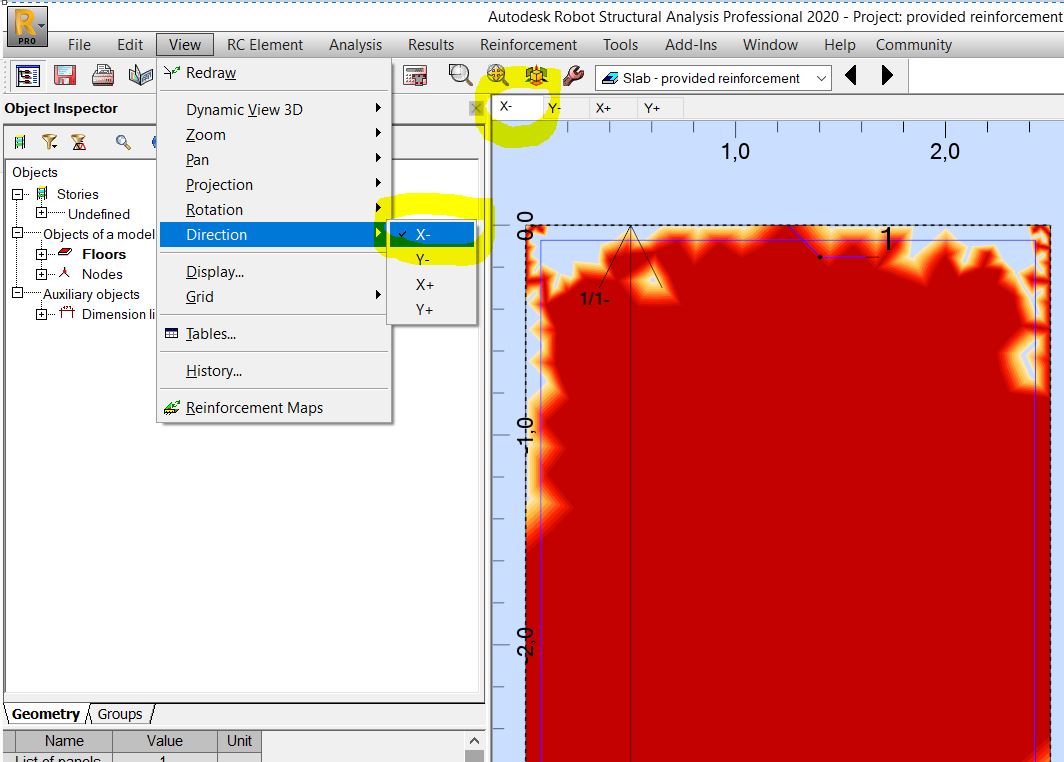Open the Tables entry with grid icon
The height and width of the screenshot is (762, 1064).
coord(275,334)
